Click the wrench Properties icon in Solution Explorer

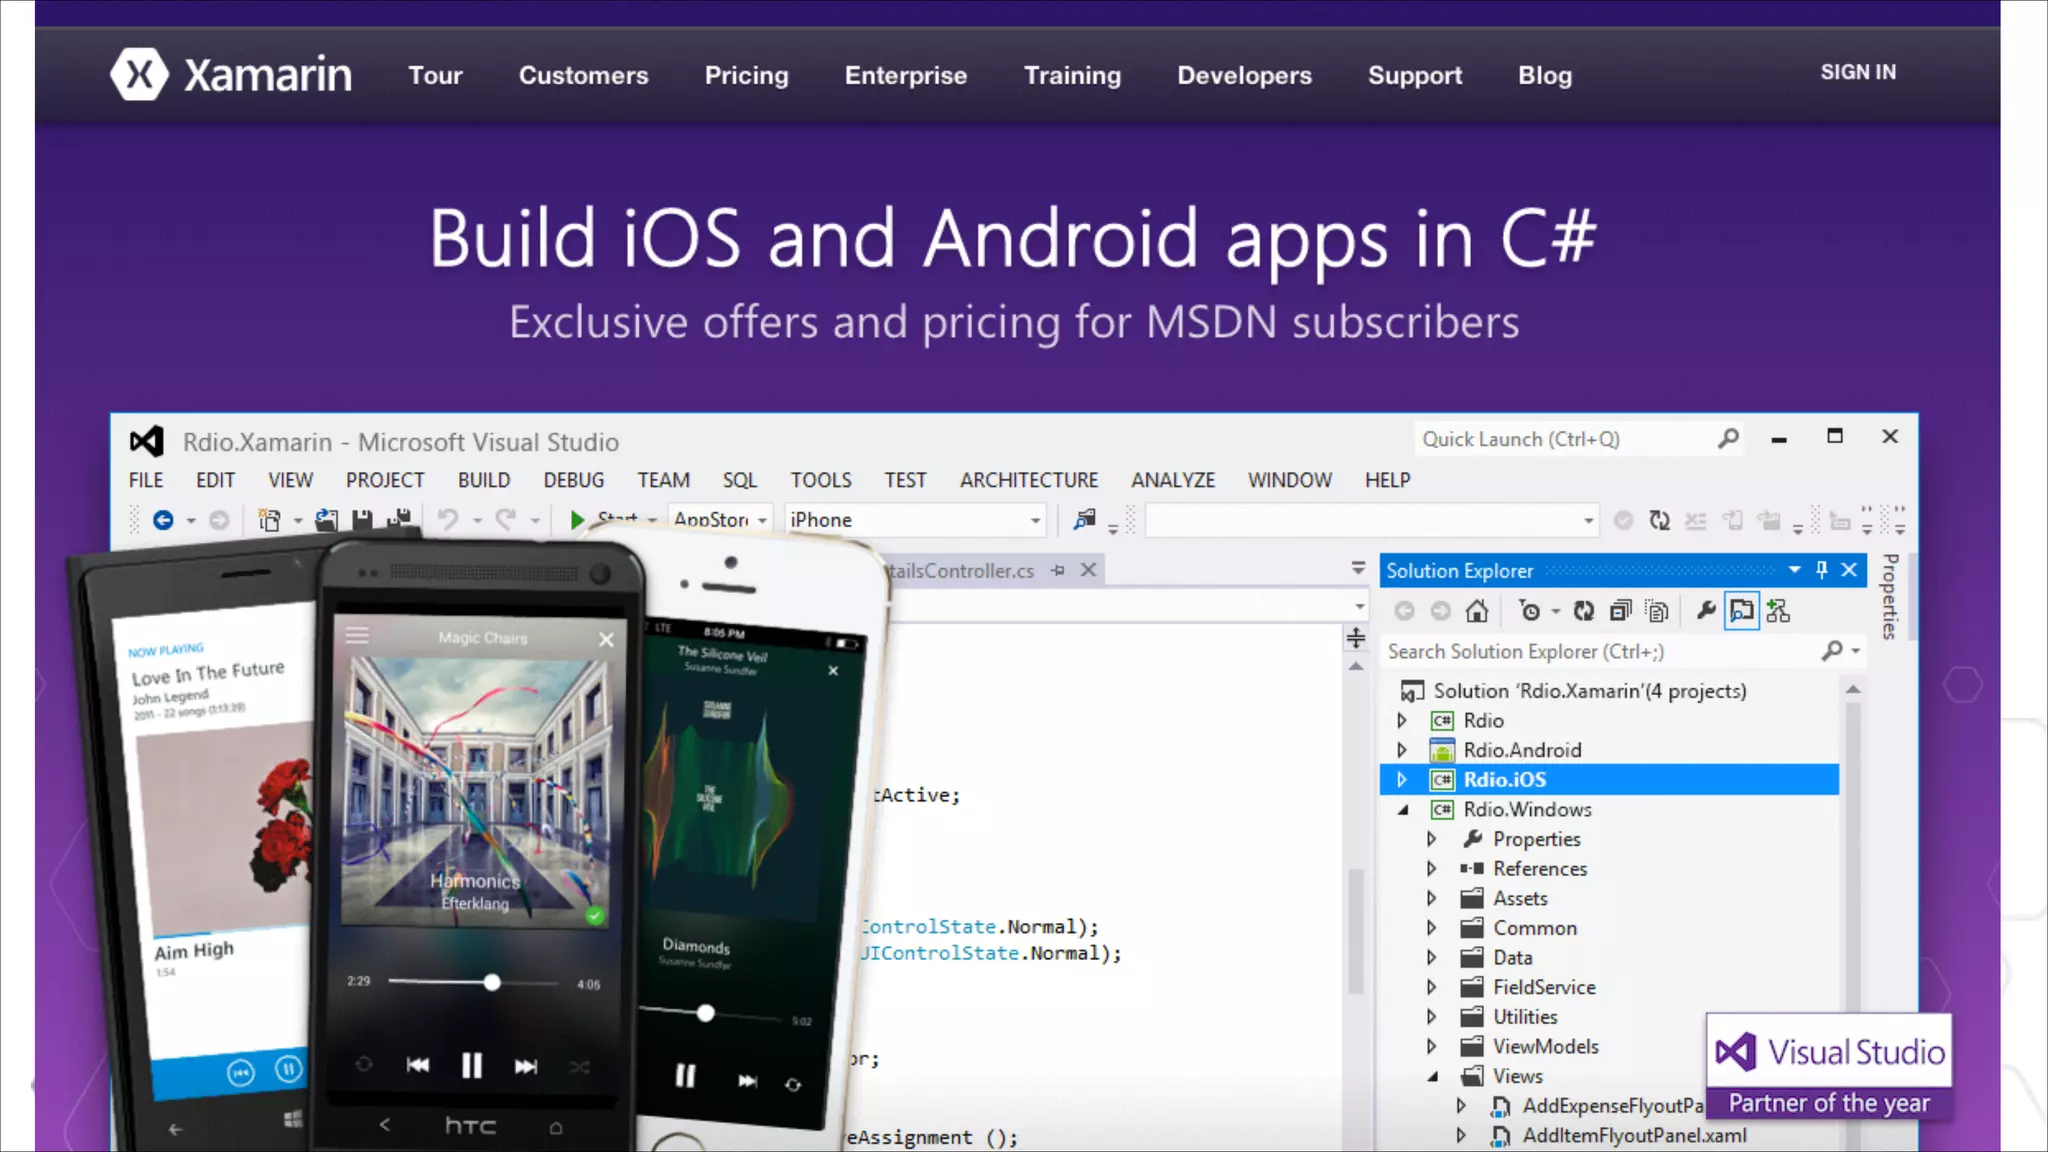(x=1706, y=611)
